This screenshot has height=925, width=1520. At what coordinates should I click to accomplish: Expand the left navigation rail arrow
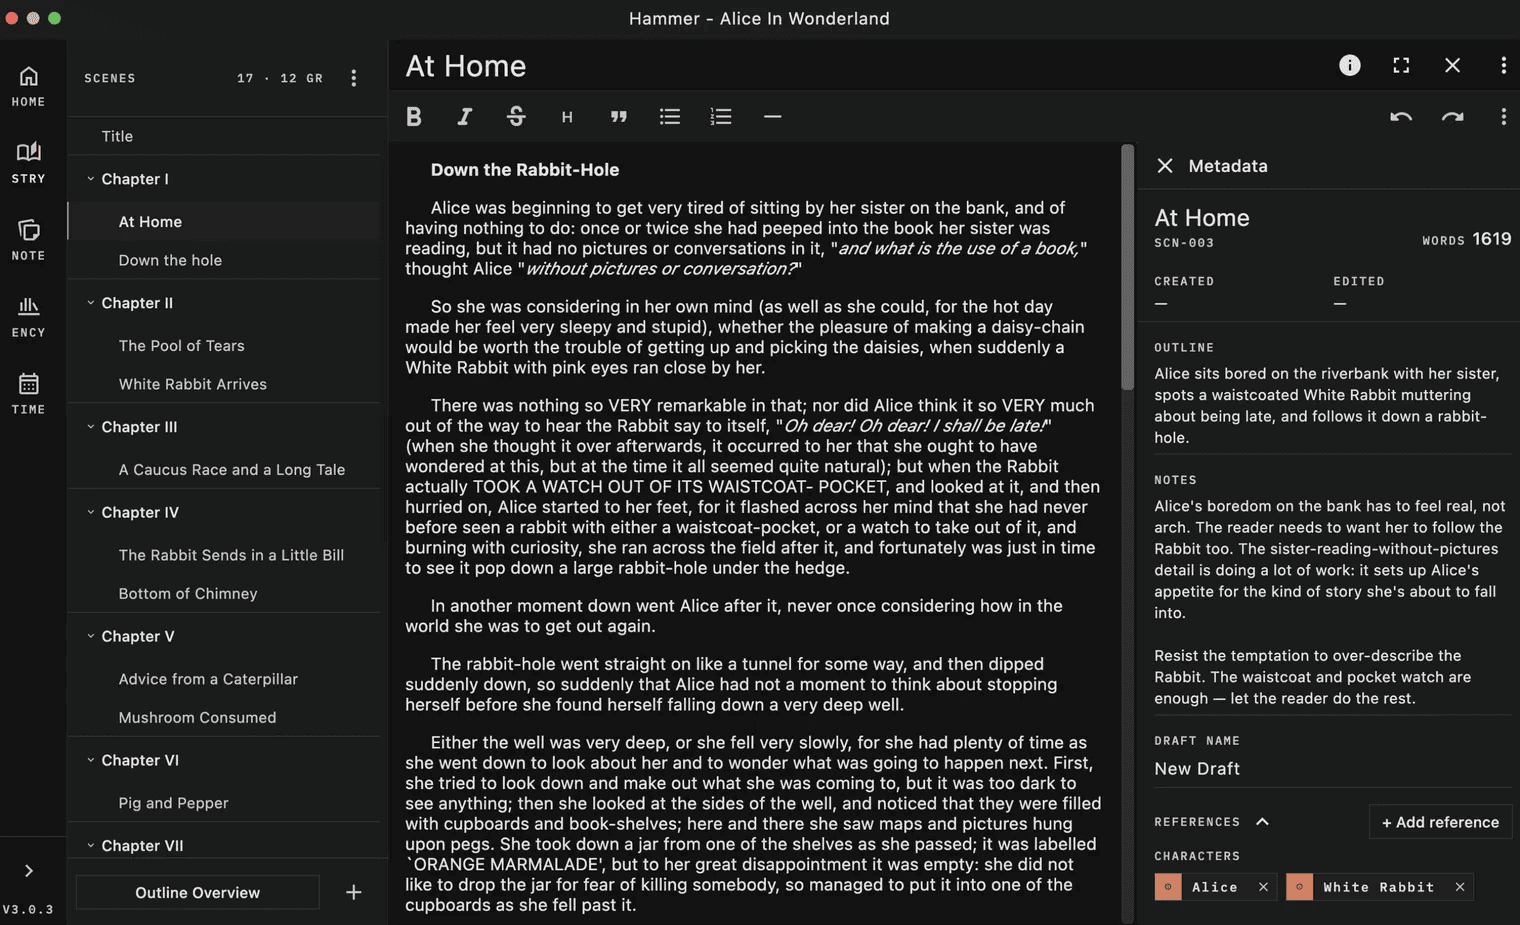click(28, 871)
